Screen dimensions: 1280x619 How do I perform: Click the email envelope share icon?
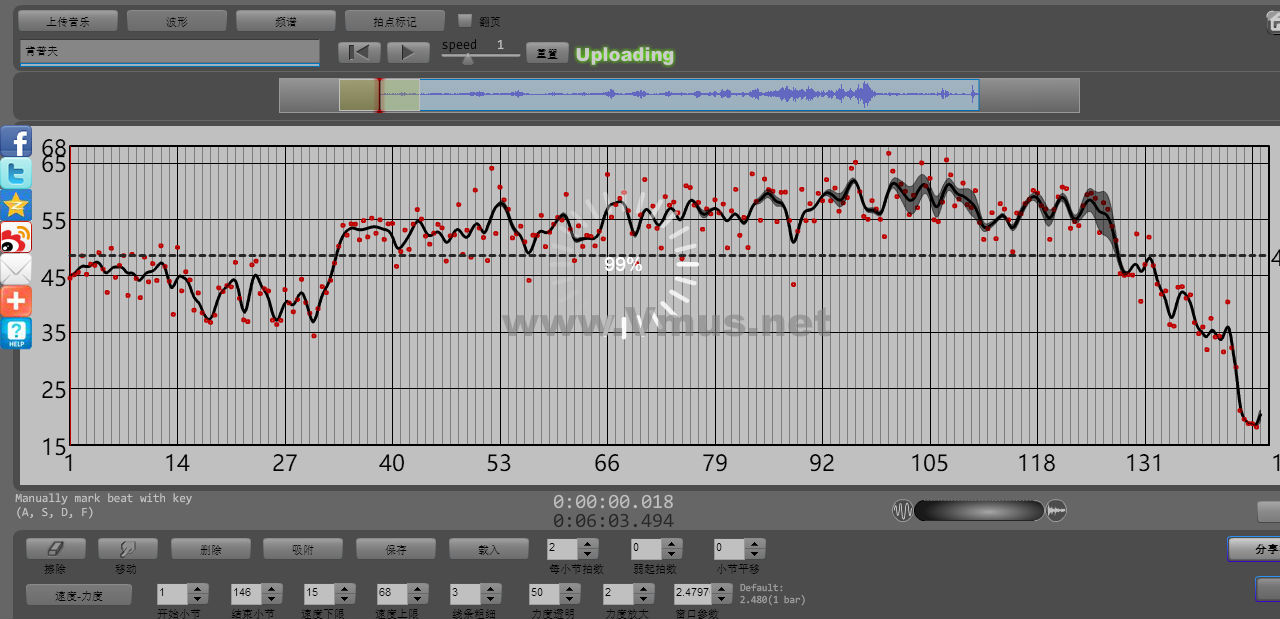point(16,269)
